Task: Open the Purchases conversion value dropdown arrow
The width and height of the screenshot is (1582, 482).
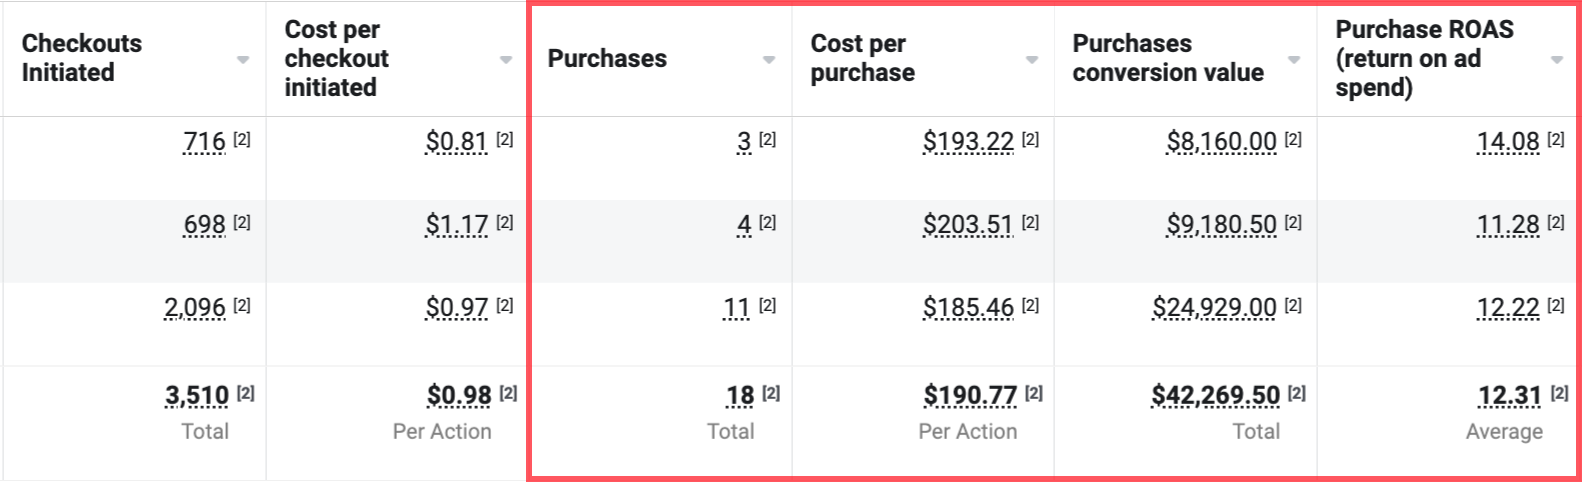Action: point(1294,60)
